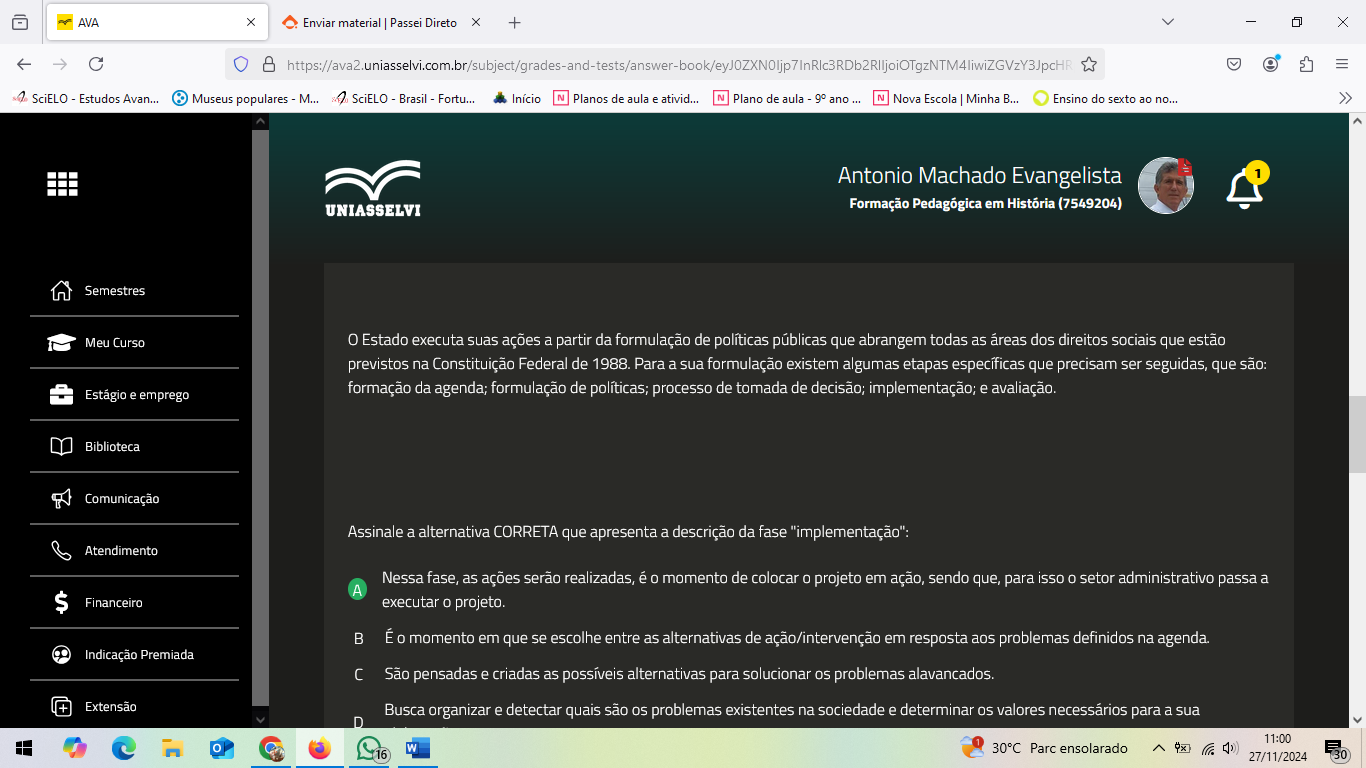Open Semestres from the sidebar

click(115, 291)
